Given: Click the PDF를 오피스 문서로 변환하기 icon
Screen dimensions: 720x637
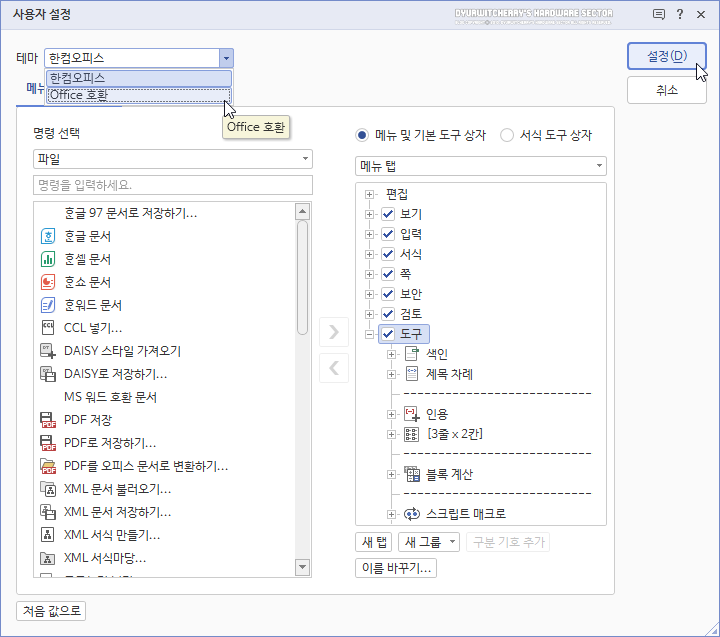Looking at the screenshot, I should click(x=48, y=466).
